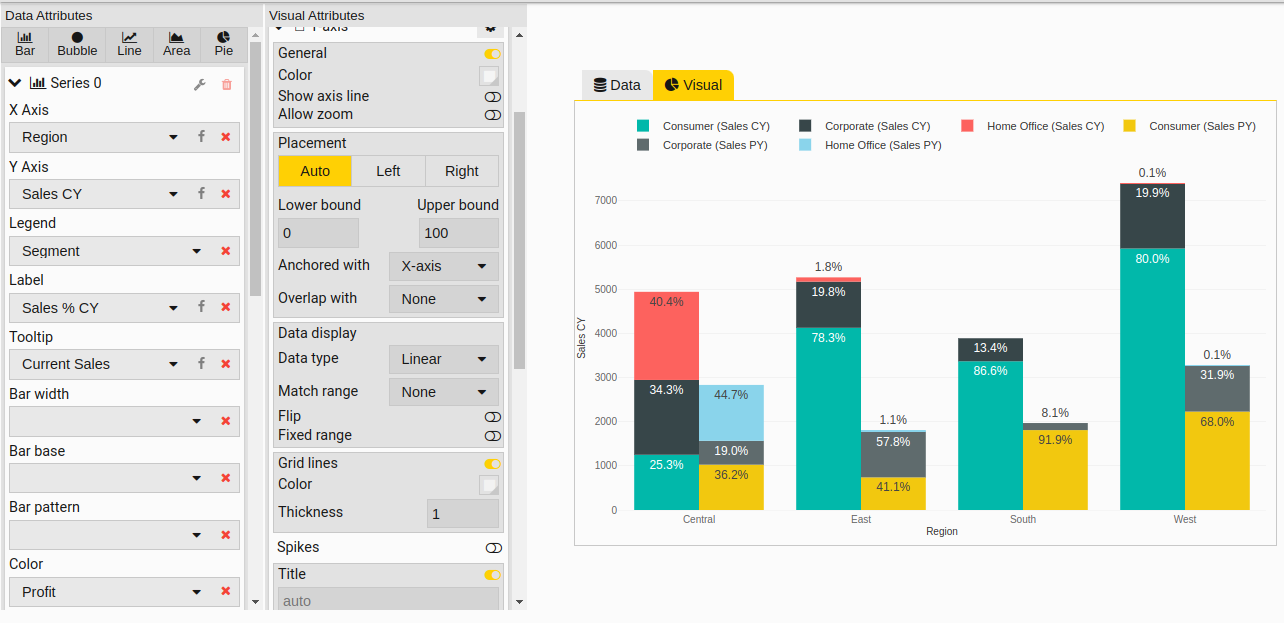Delete Series 0 using the trash icon
This screenshot has height=623, width=1284.
[x=227, y=84]
